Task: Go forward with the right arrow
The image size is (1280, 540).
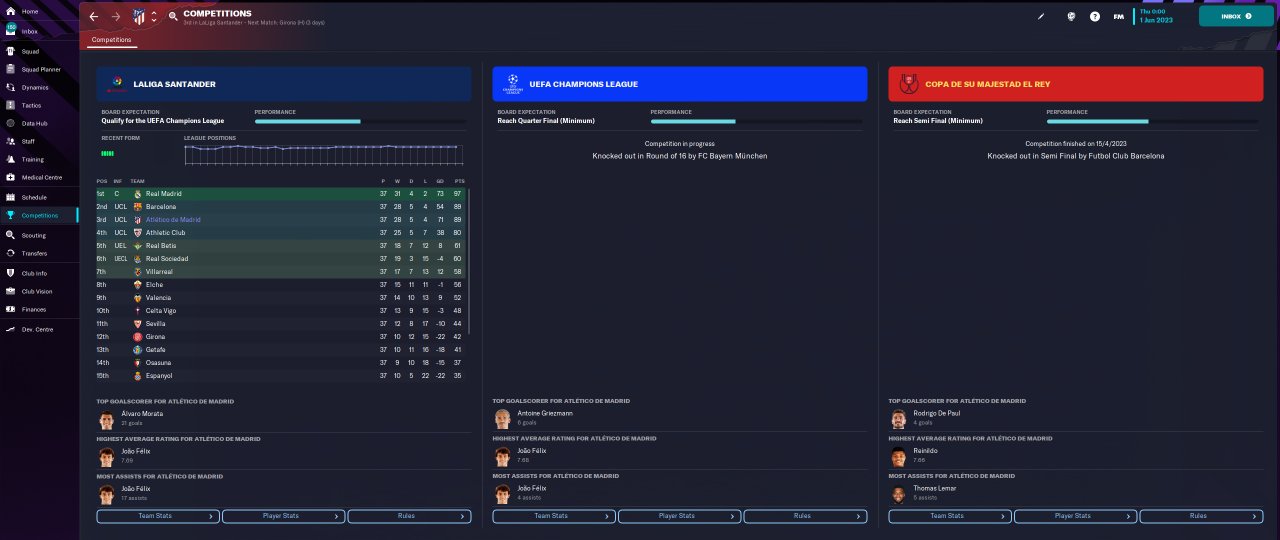Action: tap(115, 17)
